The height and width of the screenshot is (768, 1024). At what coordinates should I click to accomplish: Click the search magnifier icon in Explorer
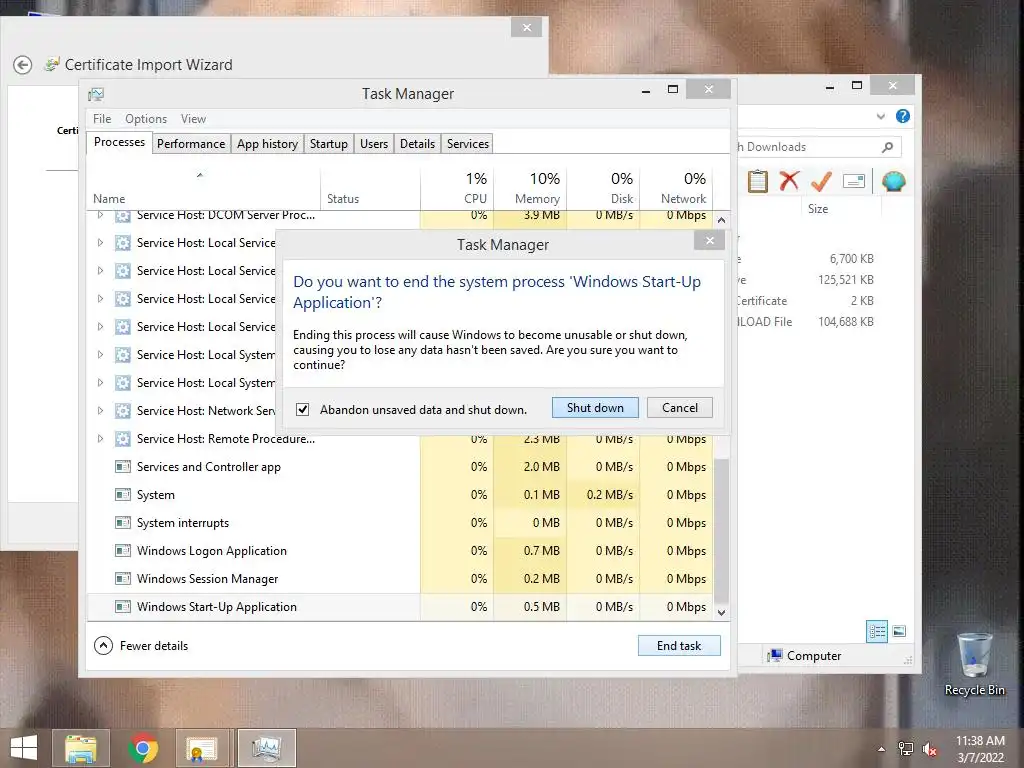coord(888,147)
